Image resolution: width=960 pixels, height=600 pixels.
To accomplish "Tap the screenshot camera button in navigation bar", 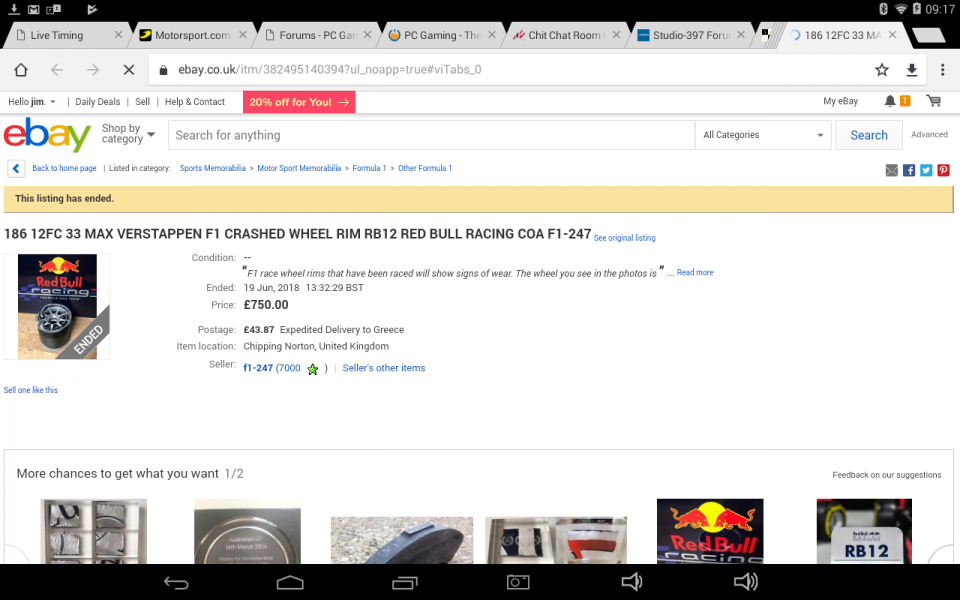I will pos(518,582).
